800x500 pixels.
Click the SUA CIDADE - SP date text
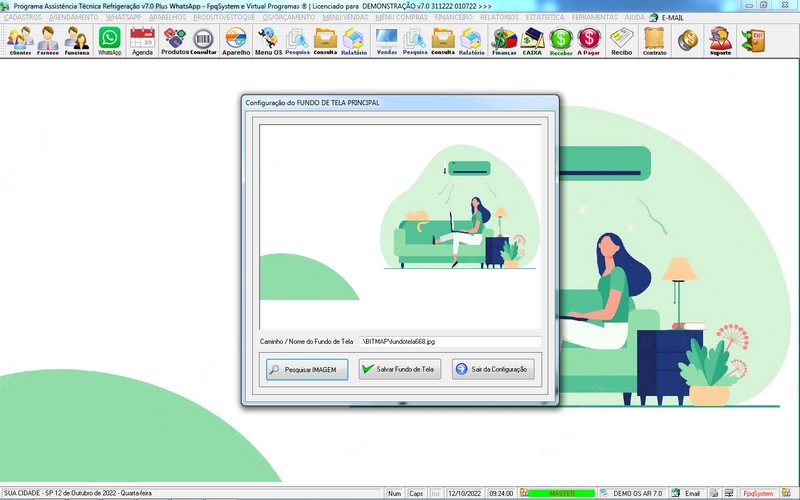[78, 493]
